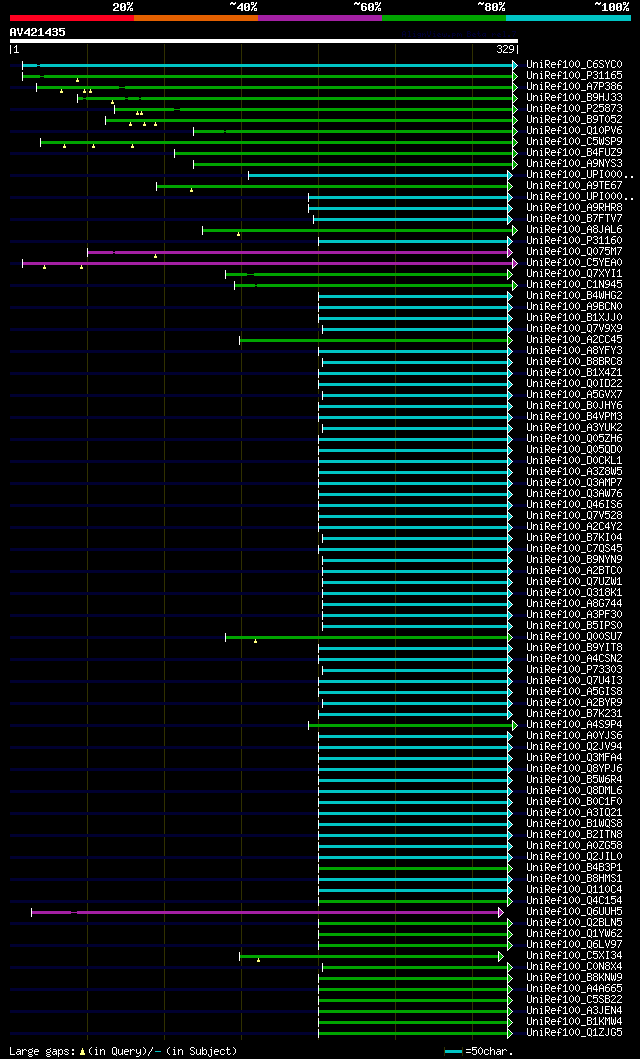This screenshot has width=640, height=1059.
Task: Select the UniRef100_C7QS45 hit label
Action: click(575, 548)
